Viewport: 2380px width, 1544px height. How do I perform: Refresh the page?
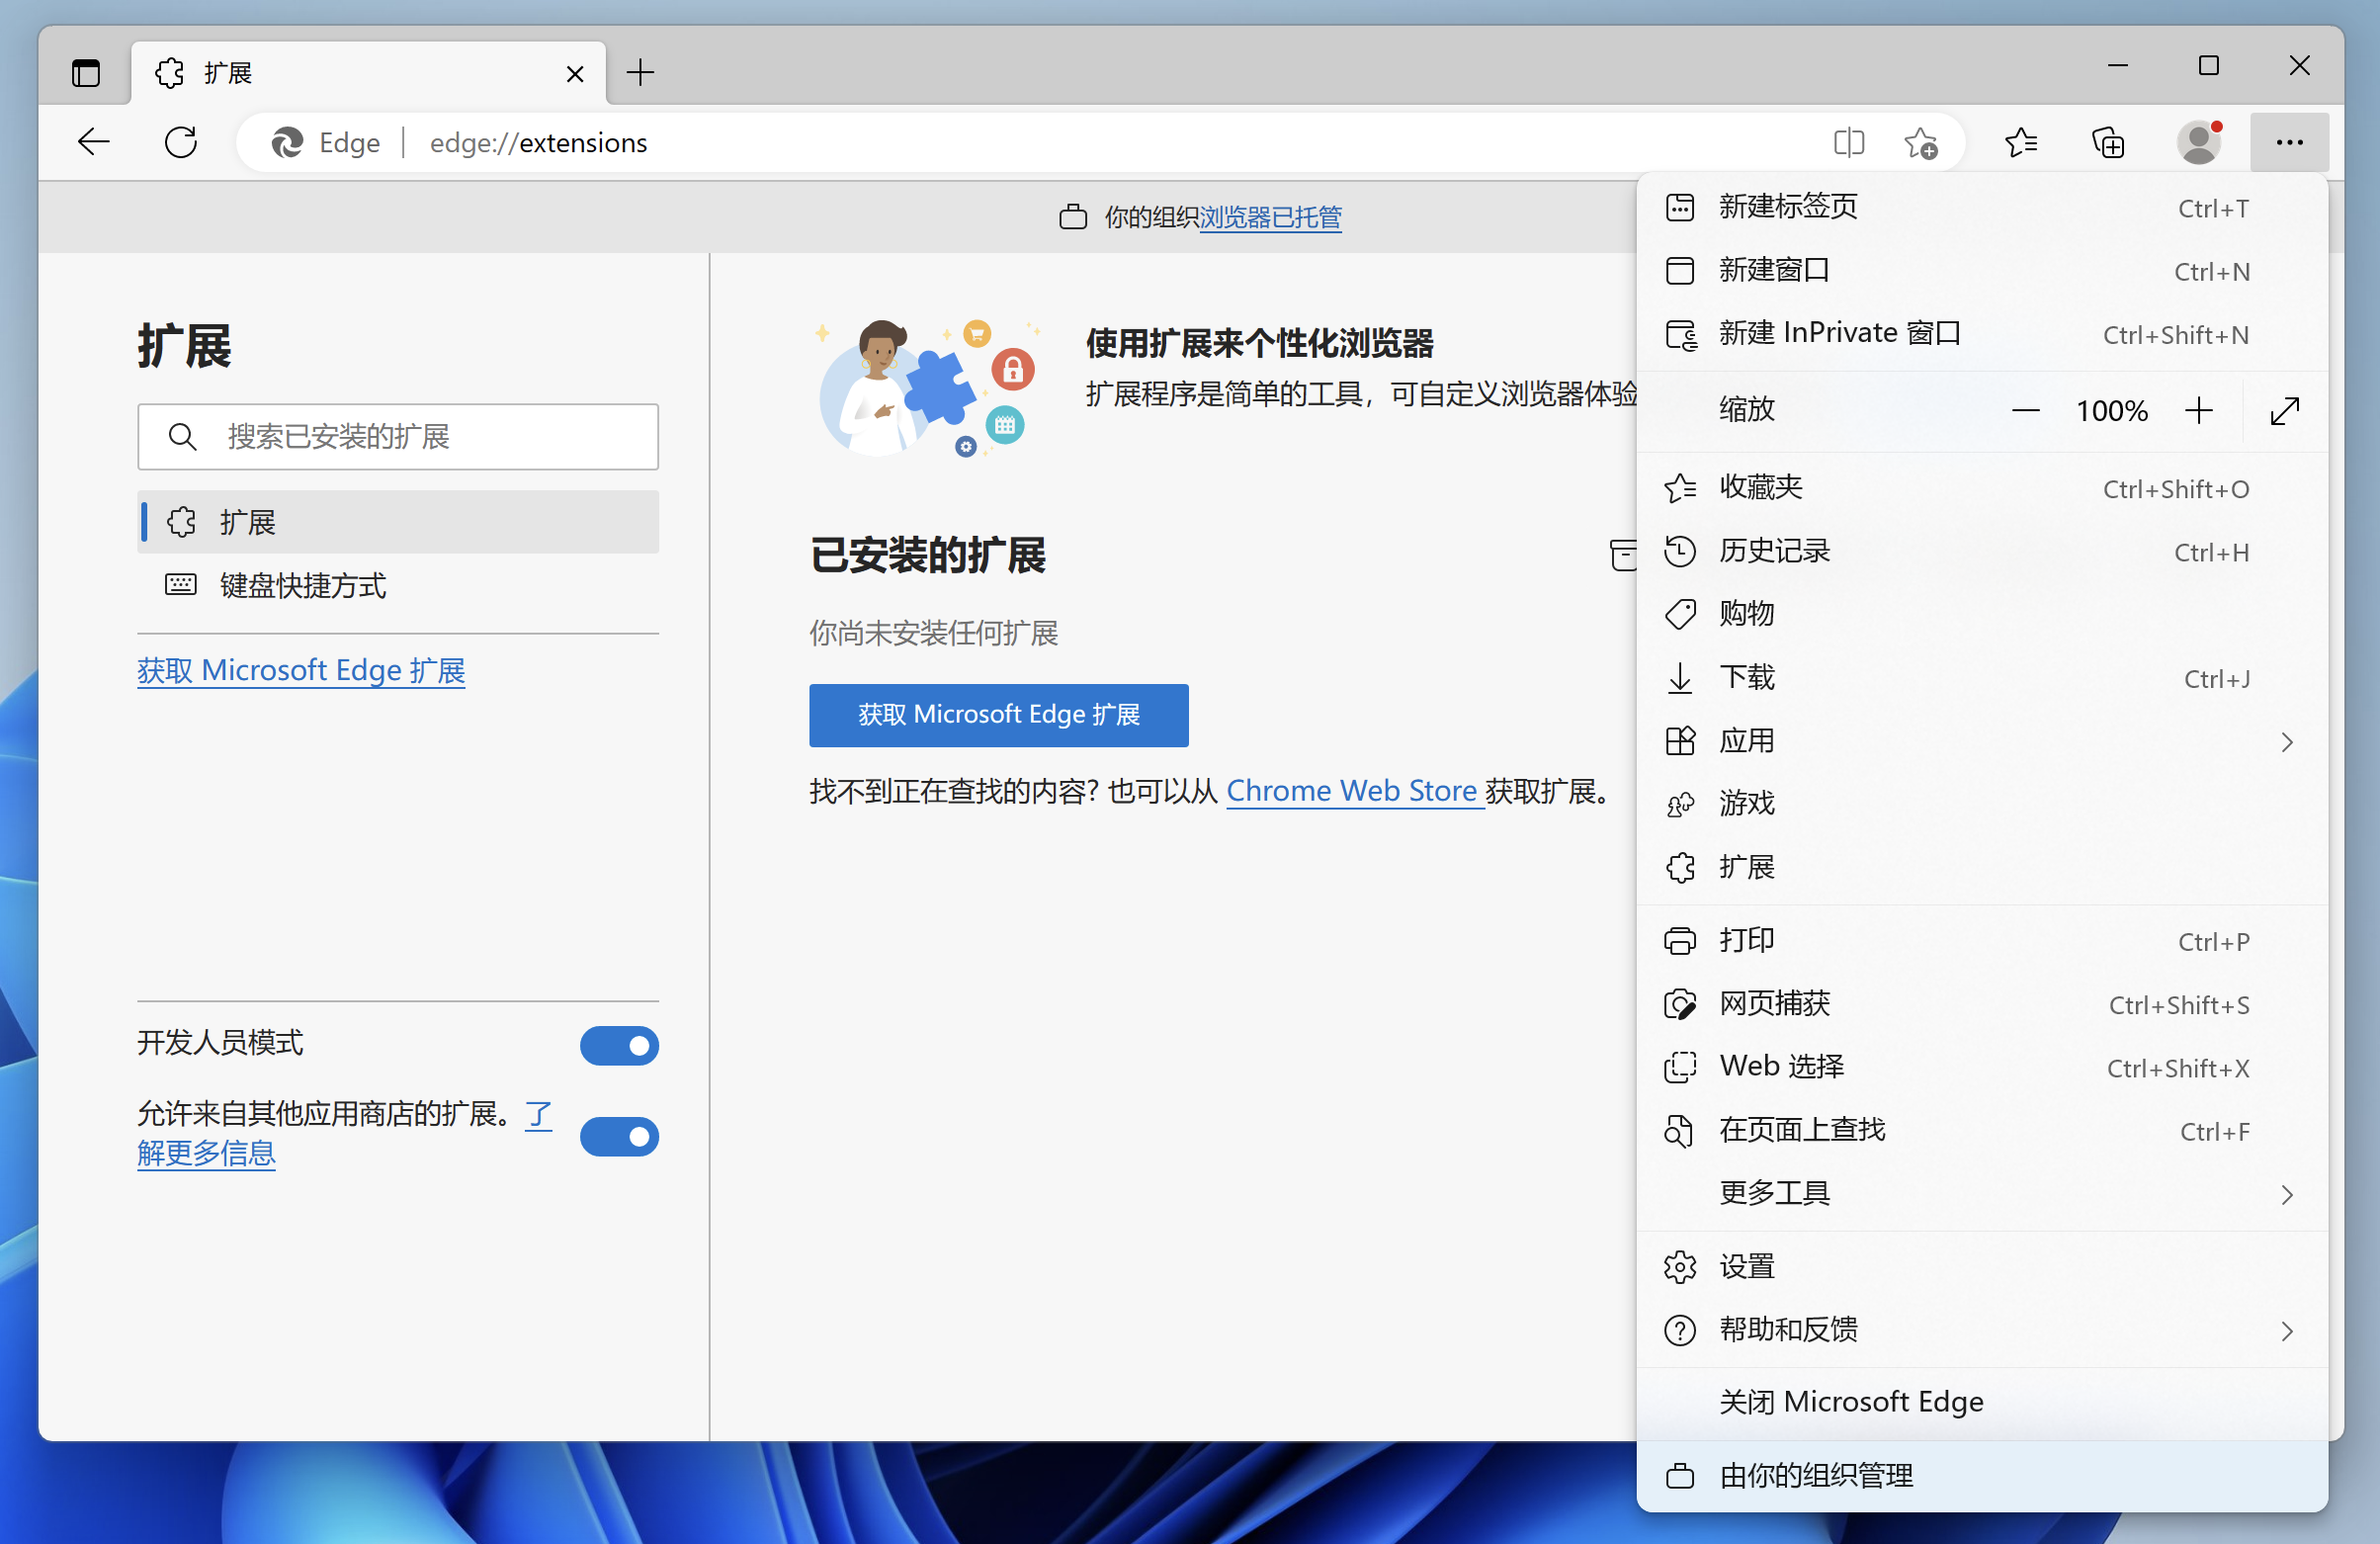pyautogui.click(x=181, y=143)
